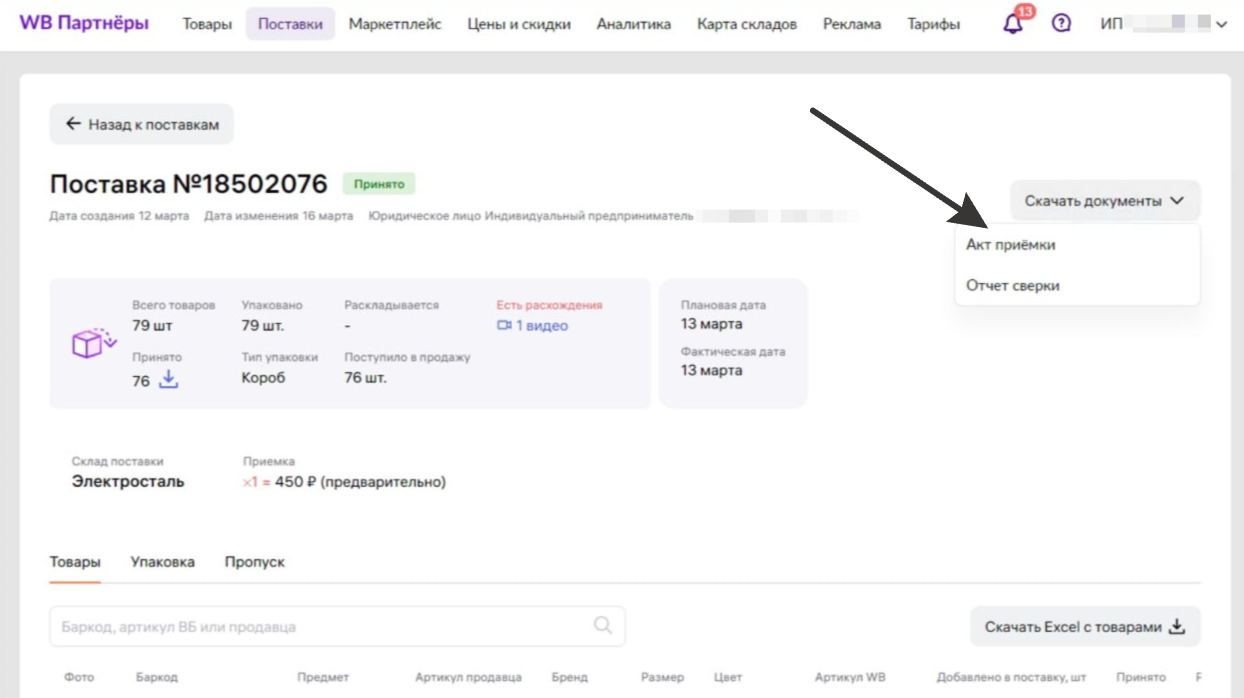This screenshot has height=698, width=1244.
Task: Open the Аналитика section
Action: coord(634,24)
